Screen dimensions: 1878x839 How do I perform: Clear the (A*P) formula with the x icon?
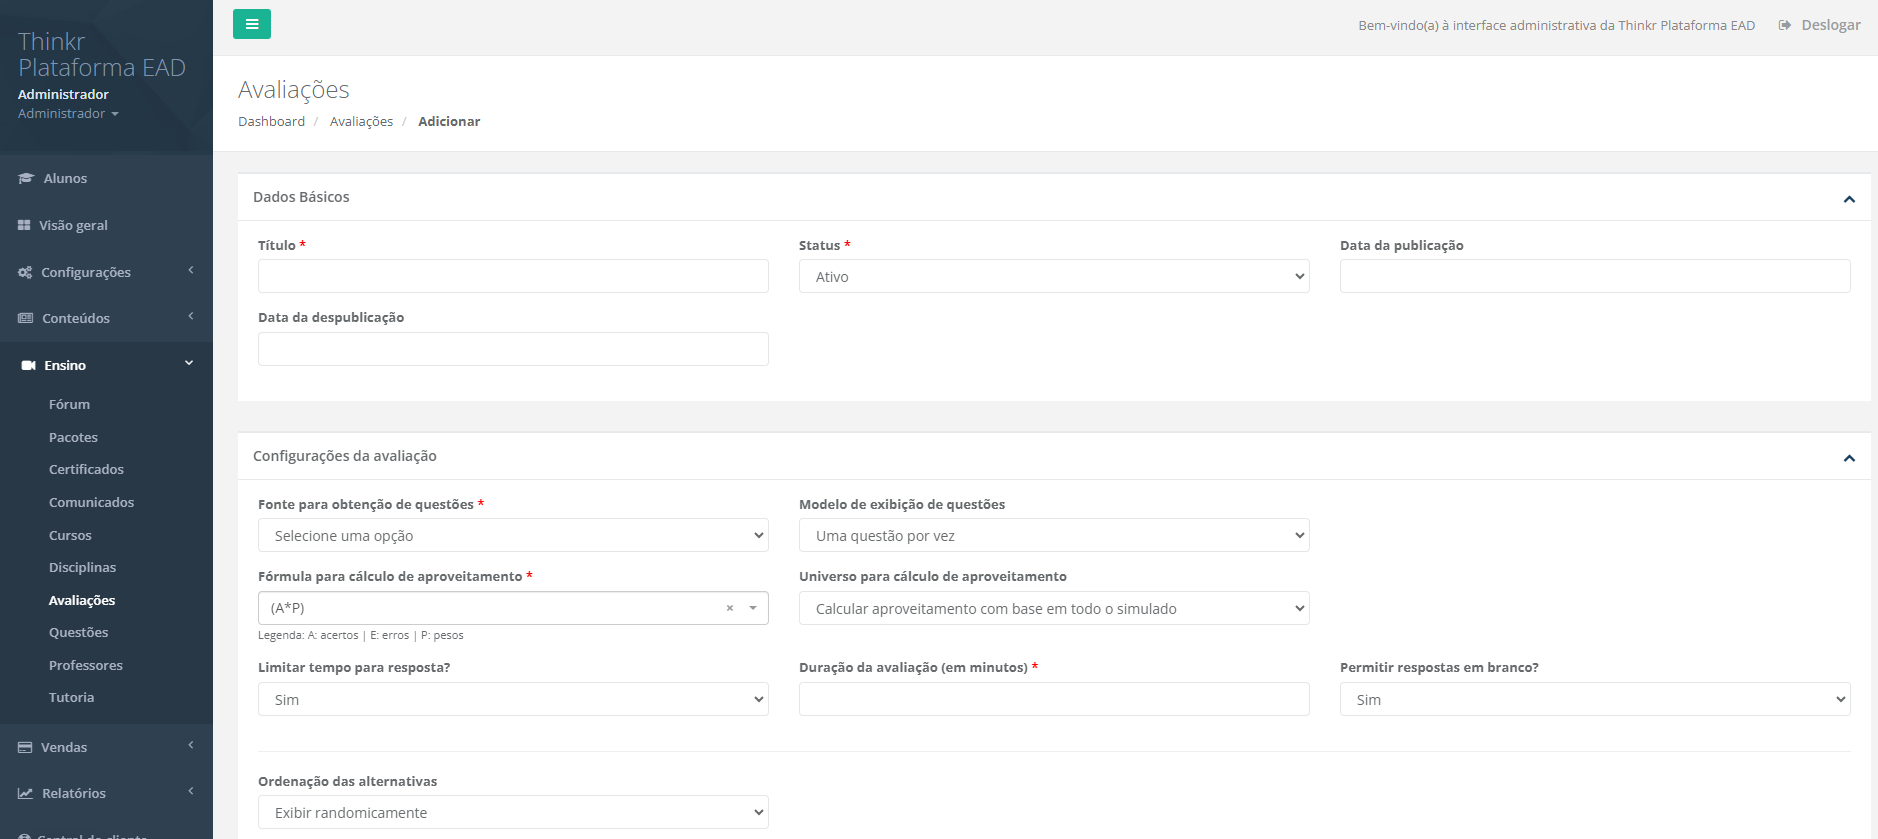pyautogui.click(x=730, y=608)
